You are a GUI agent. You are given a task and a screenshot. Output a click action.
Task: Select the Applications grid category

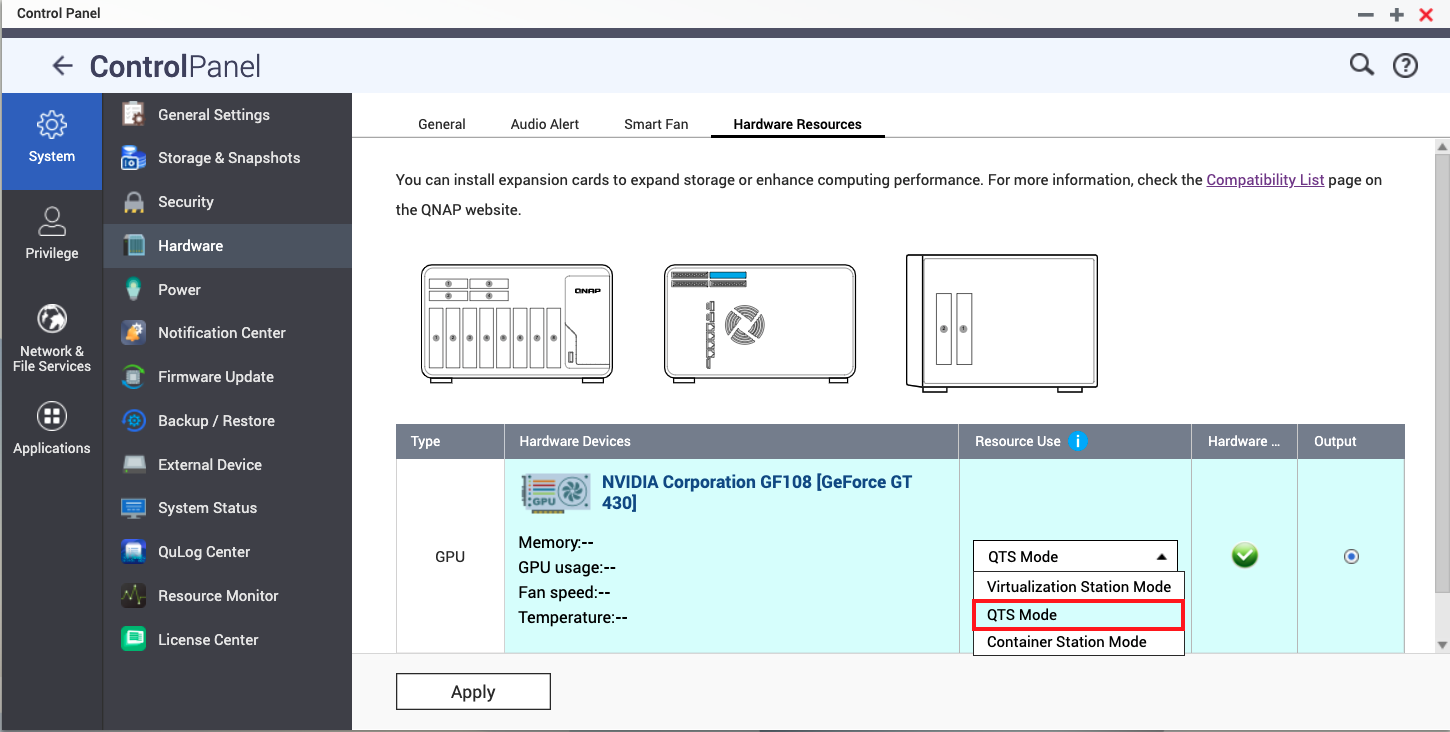click(51, 428)
